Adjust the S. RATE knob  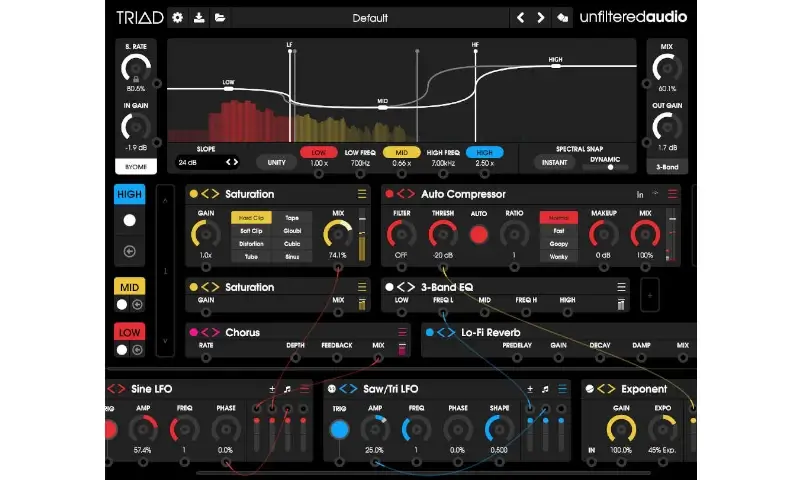(136, 69)
